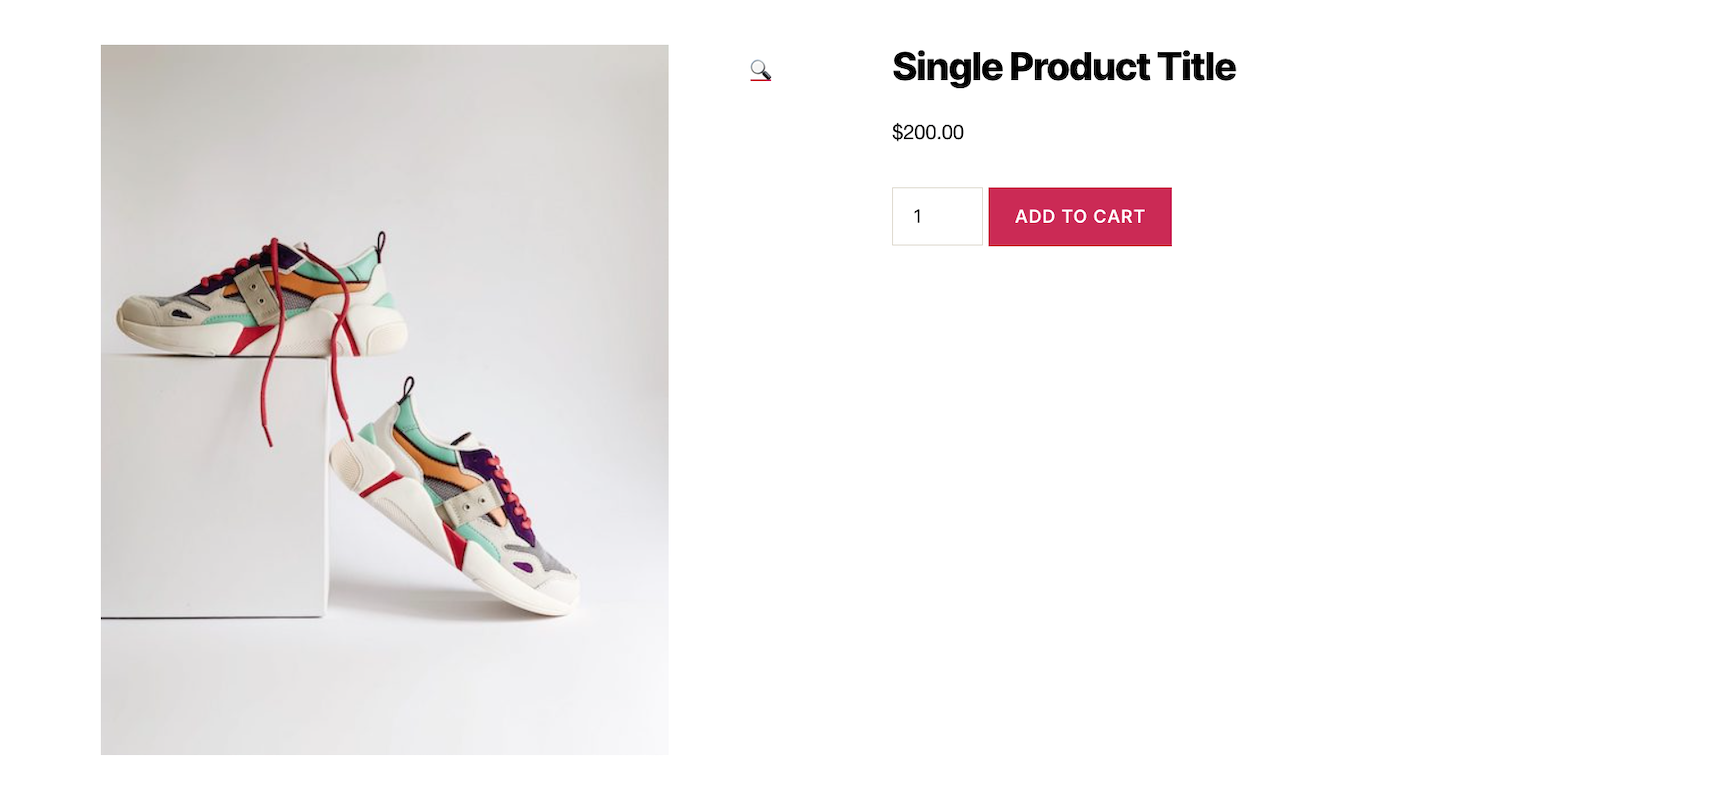Click the Single Product Title heading
Image resolution: width=1727 pixels, height=800 pixels.
[x=1063, y=67]
